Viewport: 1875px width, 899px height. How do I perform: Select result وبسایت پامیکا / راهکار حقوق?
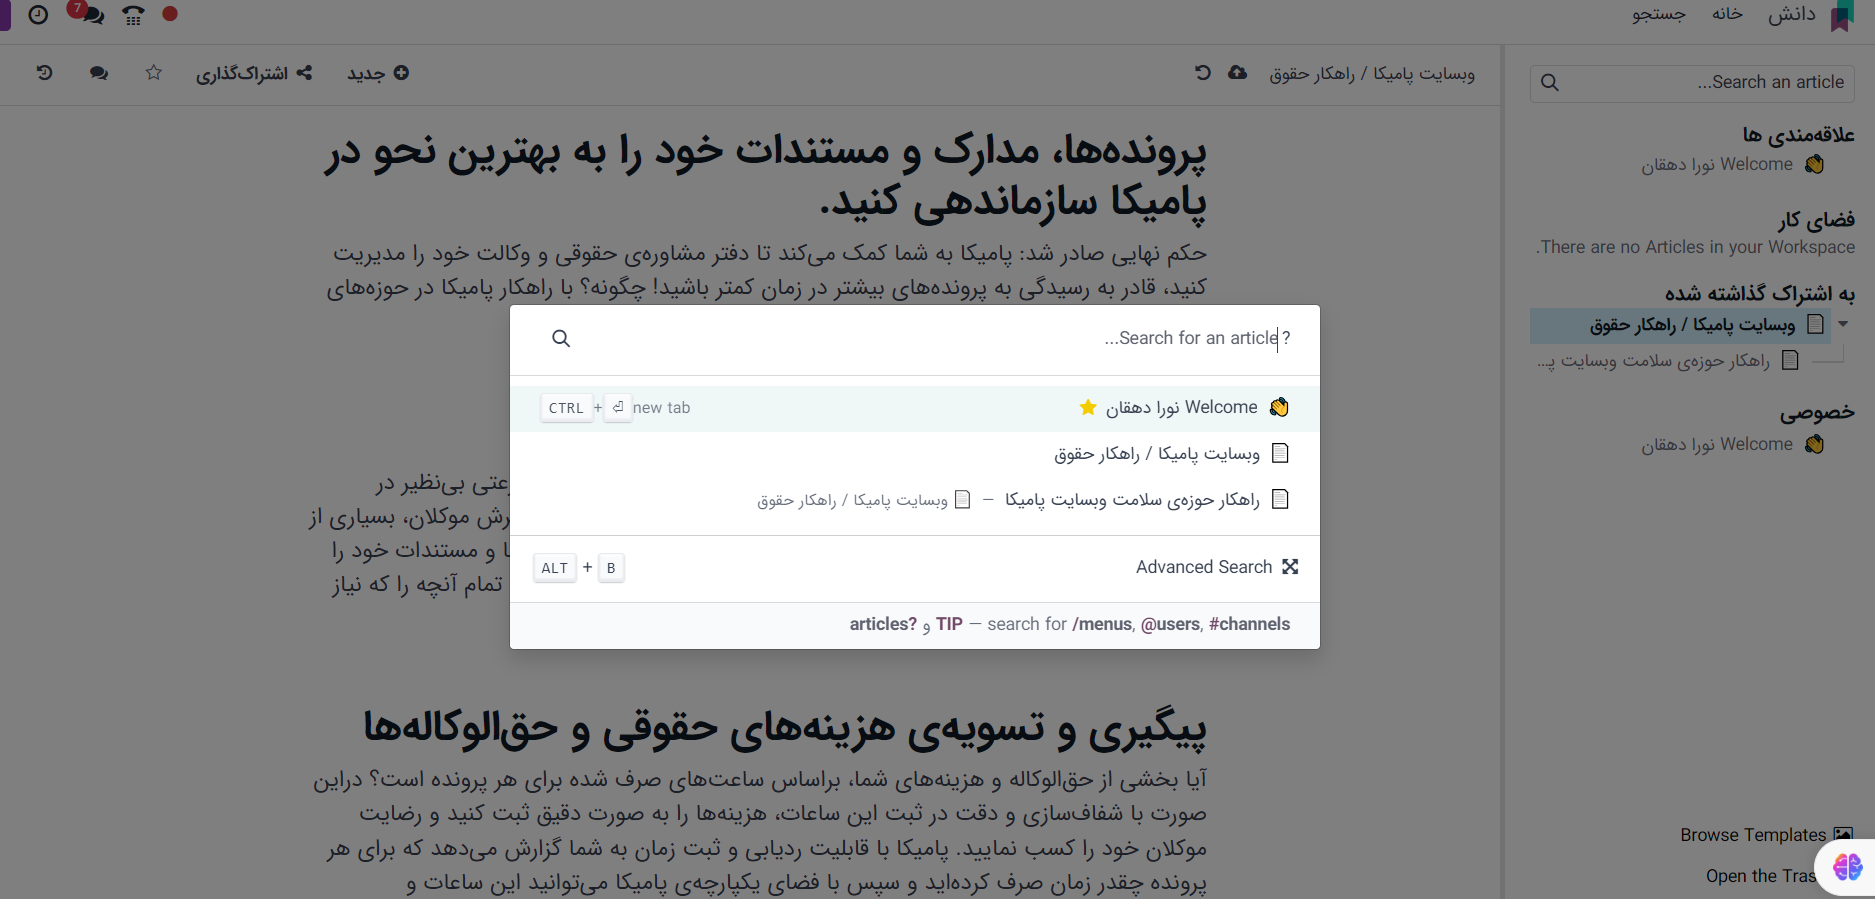915,454
